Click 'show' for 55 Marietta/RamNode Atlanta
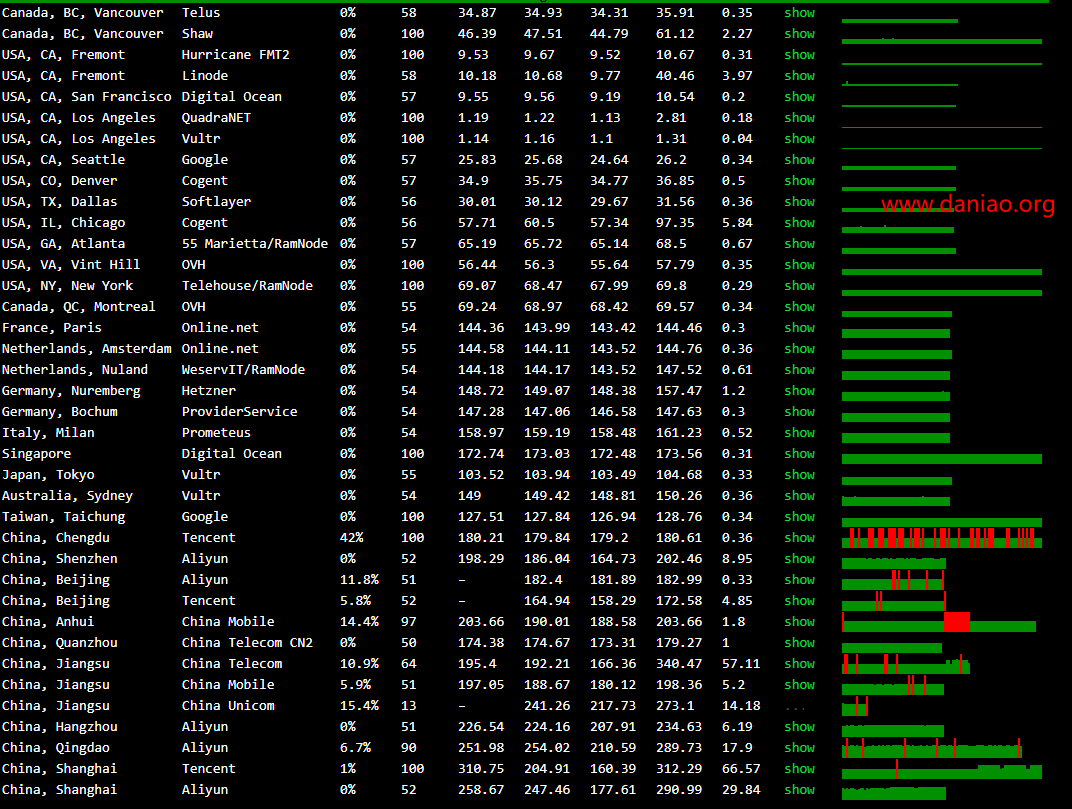Viewport: 1072px width, 809px height. click(x=799, y=243)
